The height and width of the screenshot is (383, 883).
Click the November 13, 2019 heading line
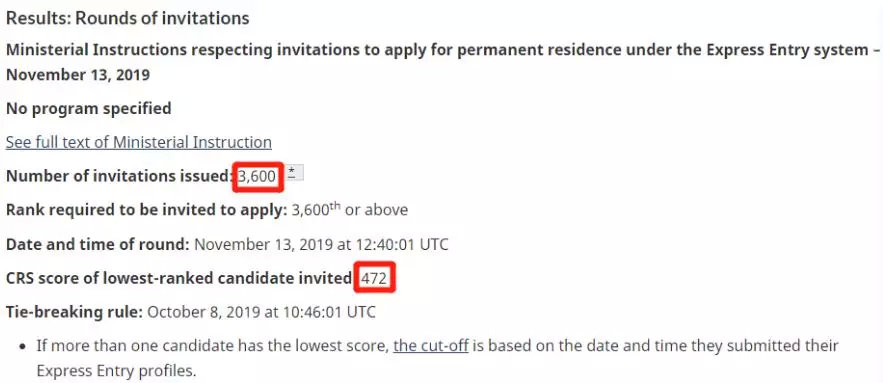(78, 75)
